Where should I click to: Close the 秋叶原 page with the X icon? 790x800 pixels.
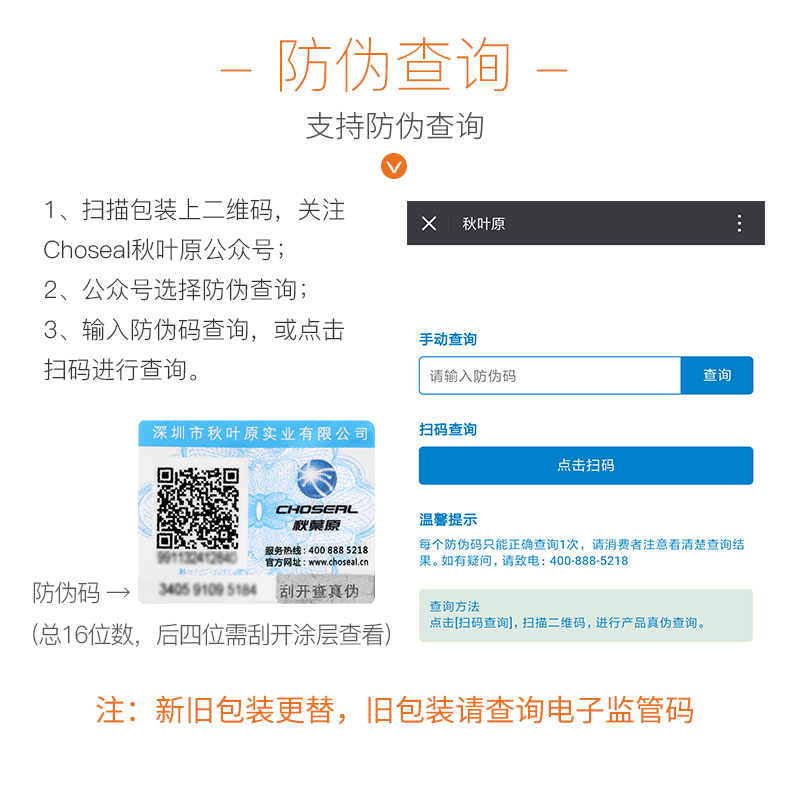429,223
